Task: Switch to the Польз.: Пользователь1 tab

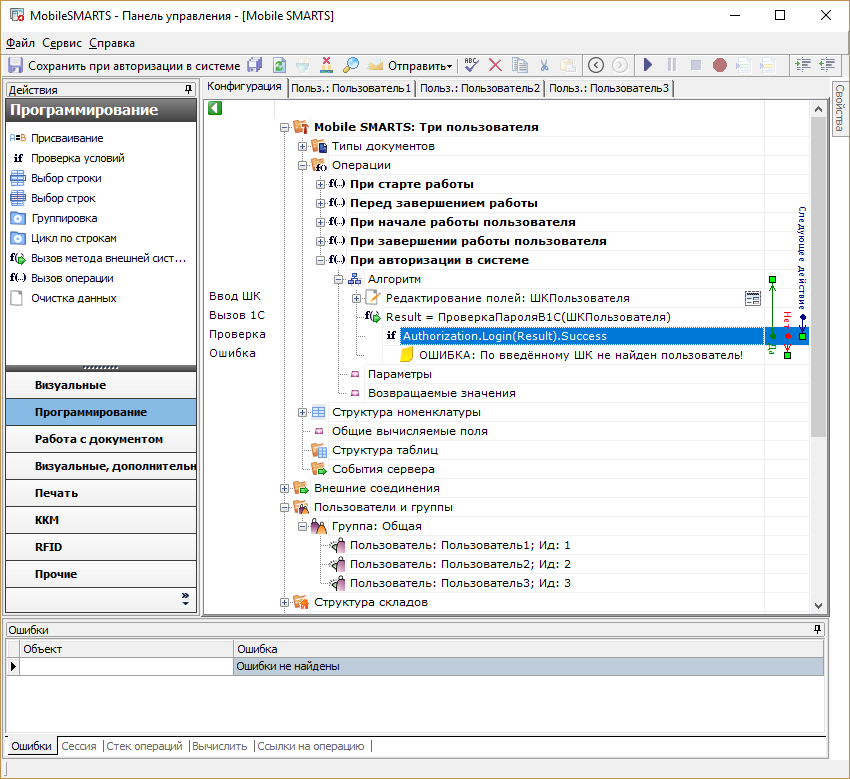Action: pyautogui.click(x=351, y=88)
